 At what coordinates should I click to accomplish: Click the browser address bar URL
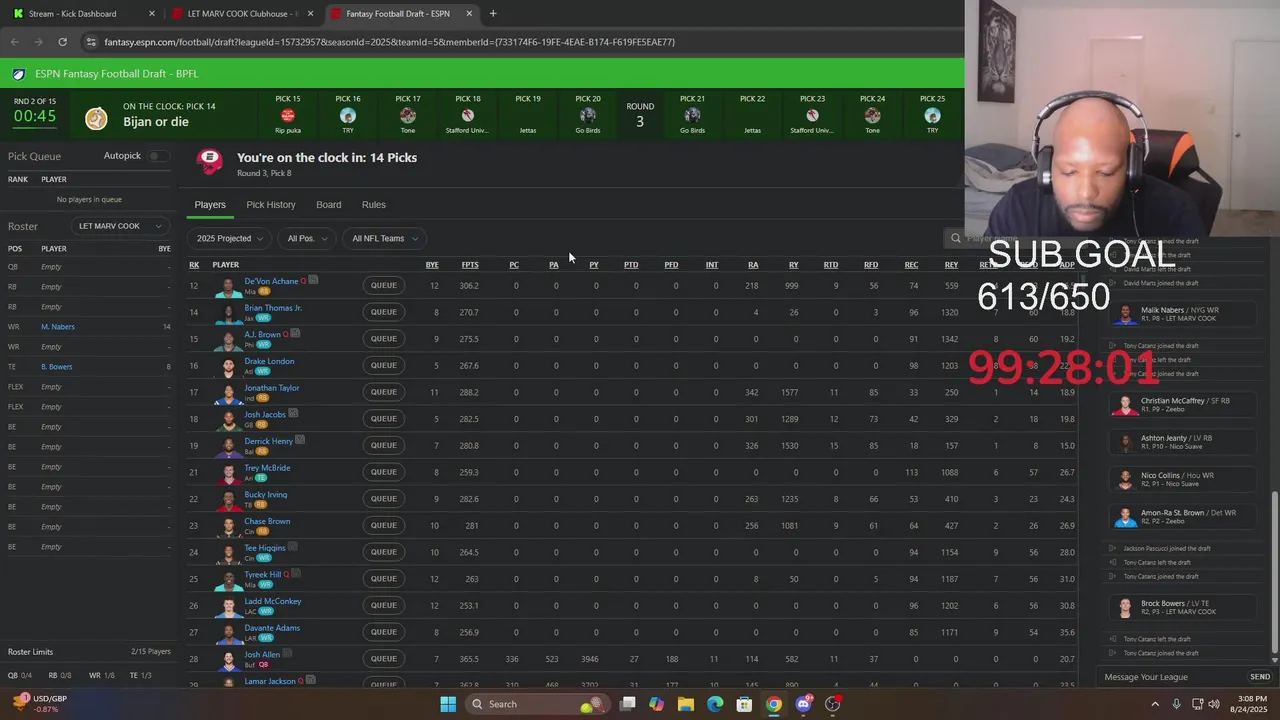point(390,42)
